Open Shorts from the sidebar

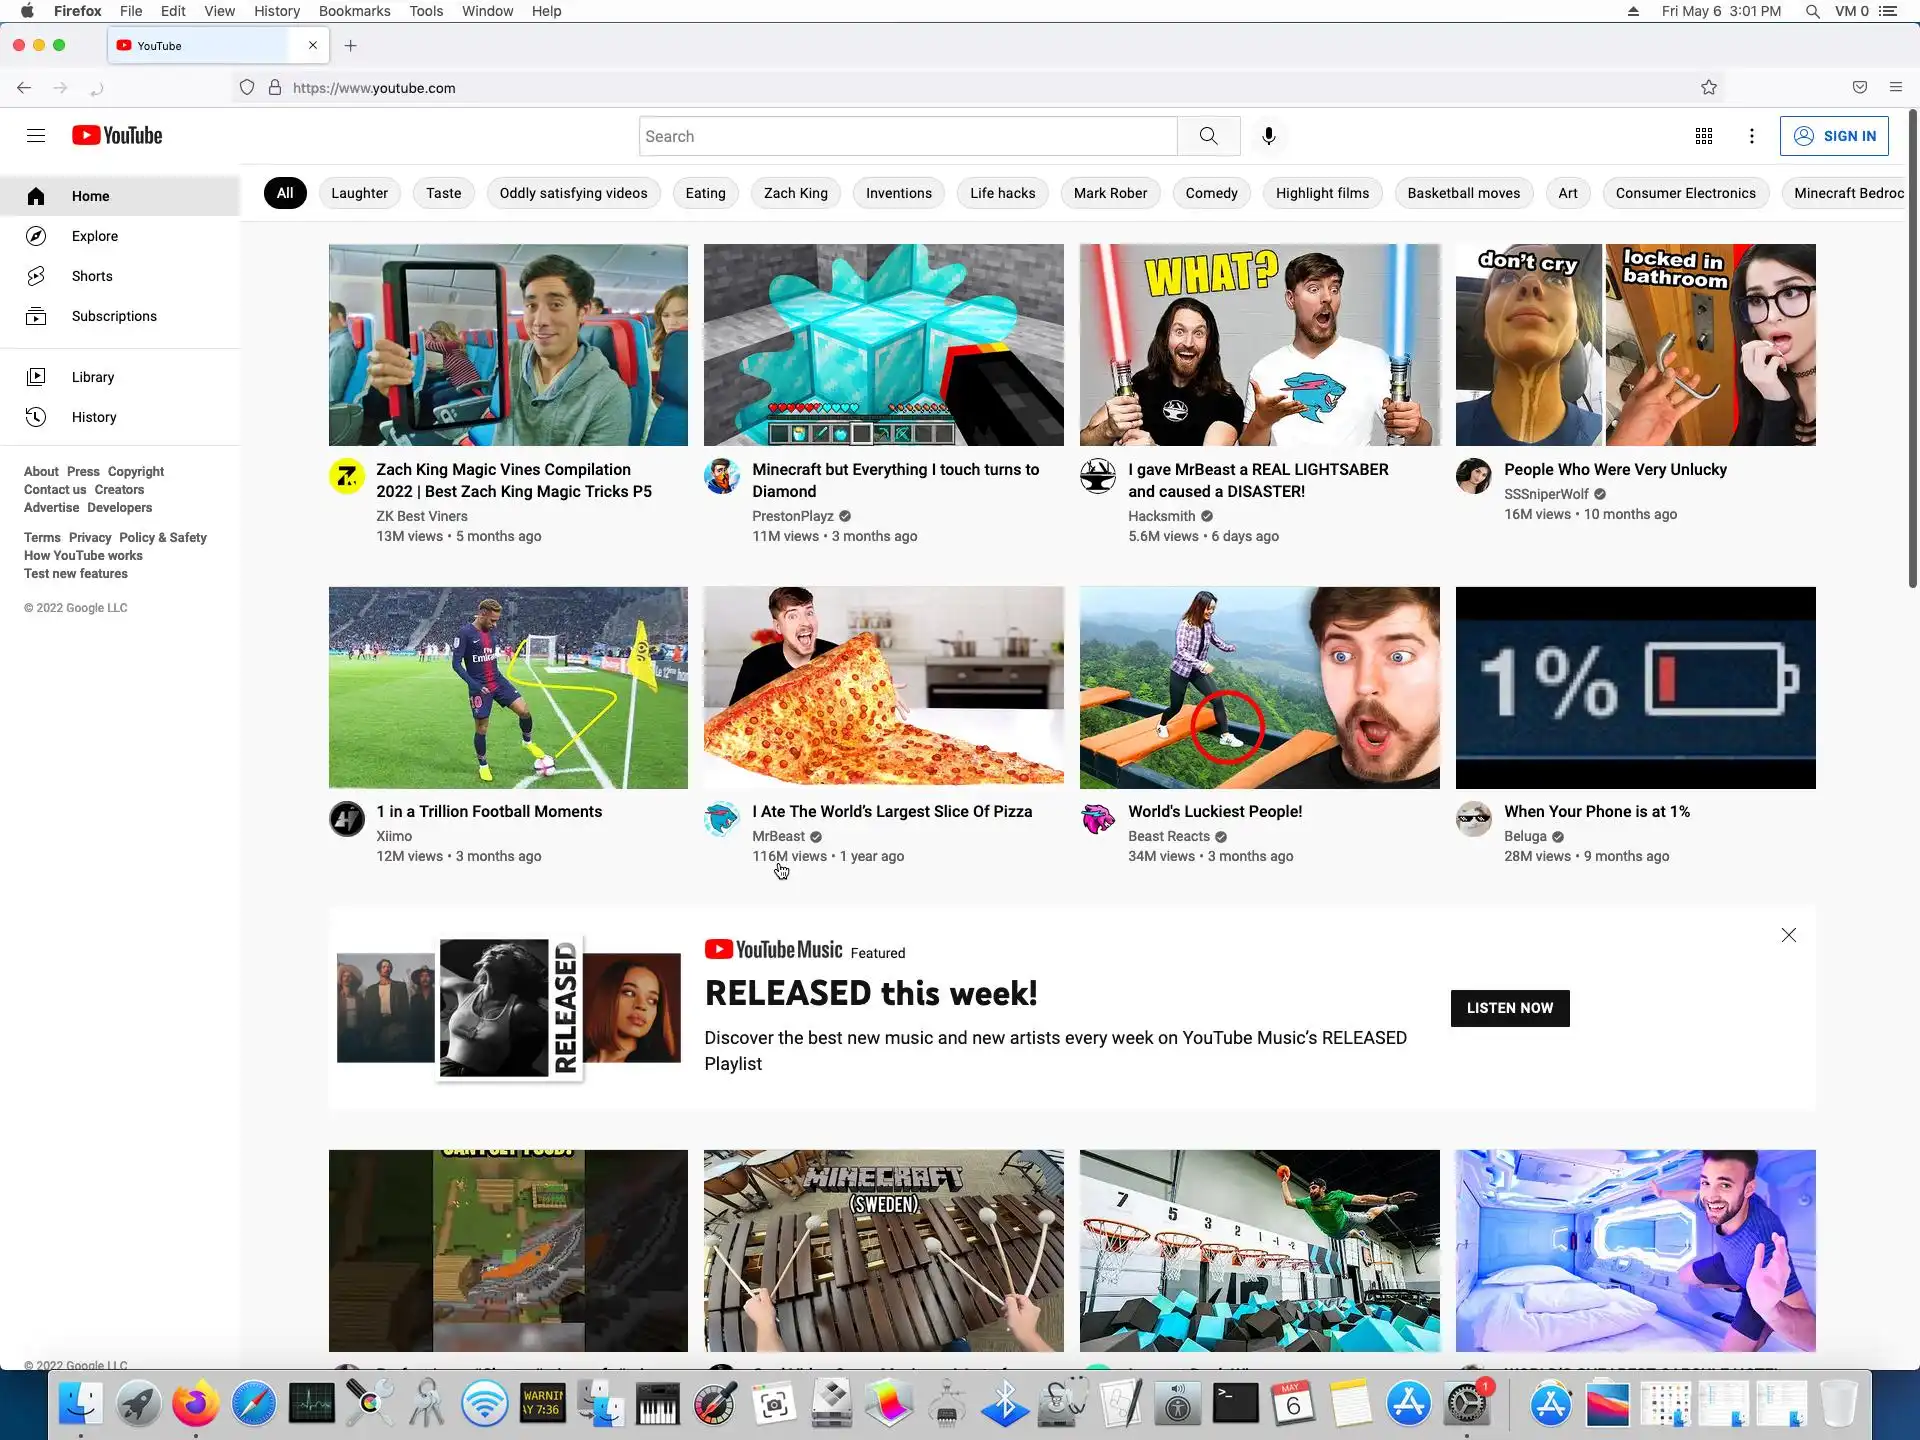pos(91,276)
